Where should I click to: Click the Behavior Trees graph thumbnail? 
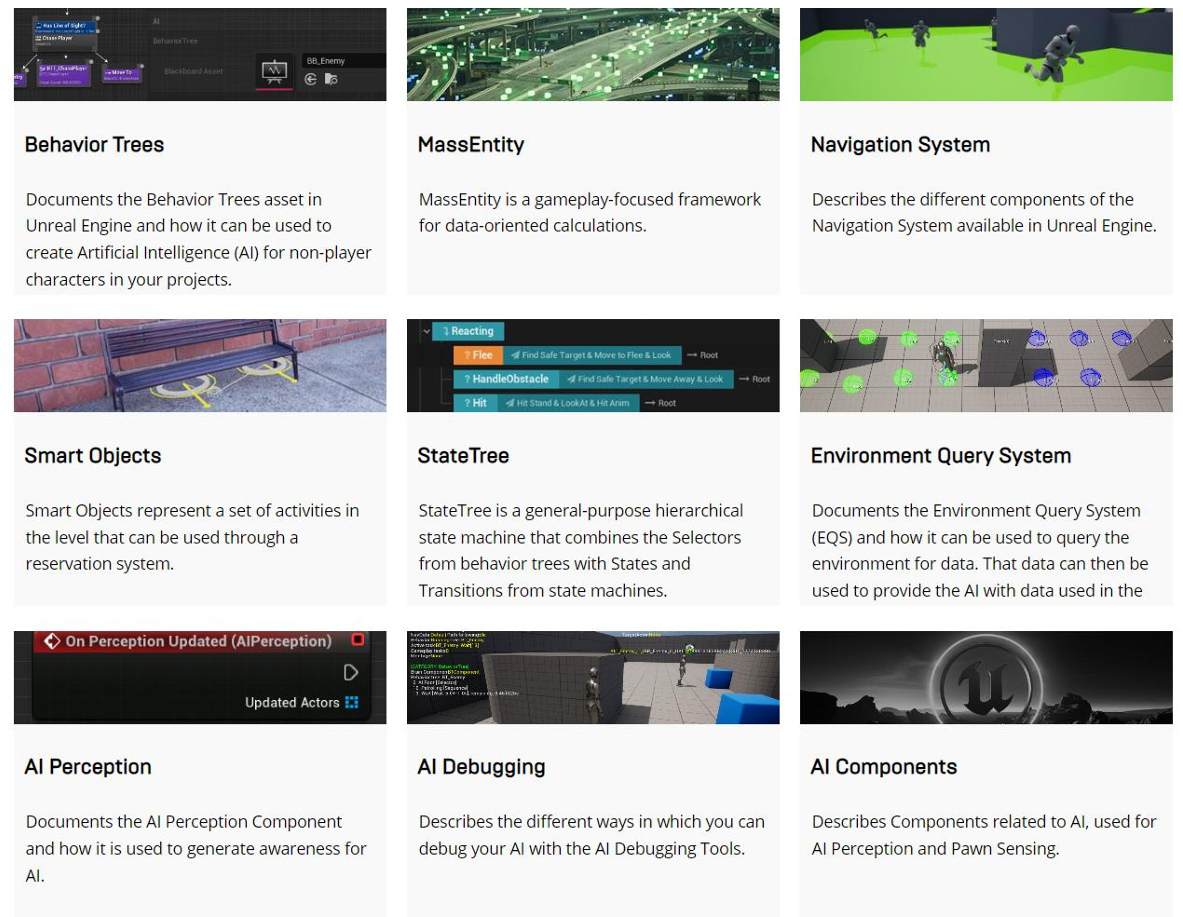pyautogui.click(x=200, y=54)
